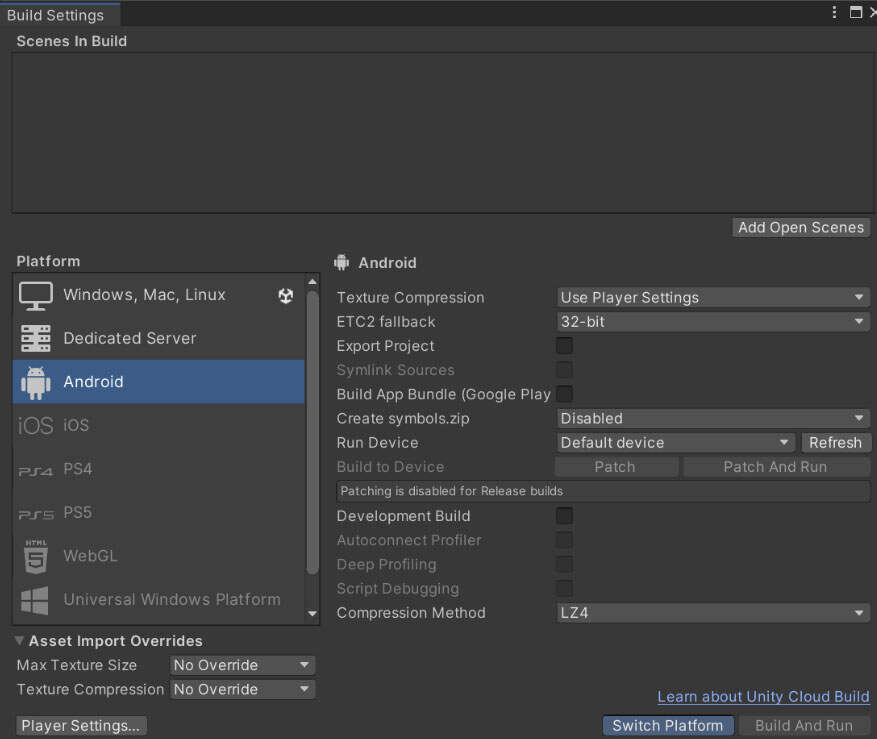877x739 pixels.
Task: Toggle the Build App Bundle checkbox
Action: tap(565, 394)
